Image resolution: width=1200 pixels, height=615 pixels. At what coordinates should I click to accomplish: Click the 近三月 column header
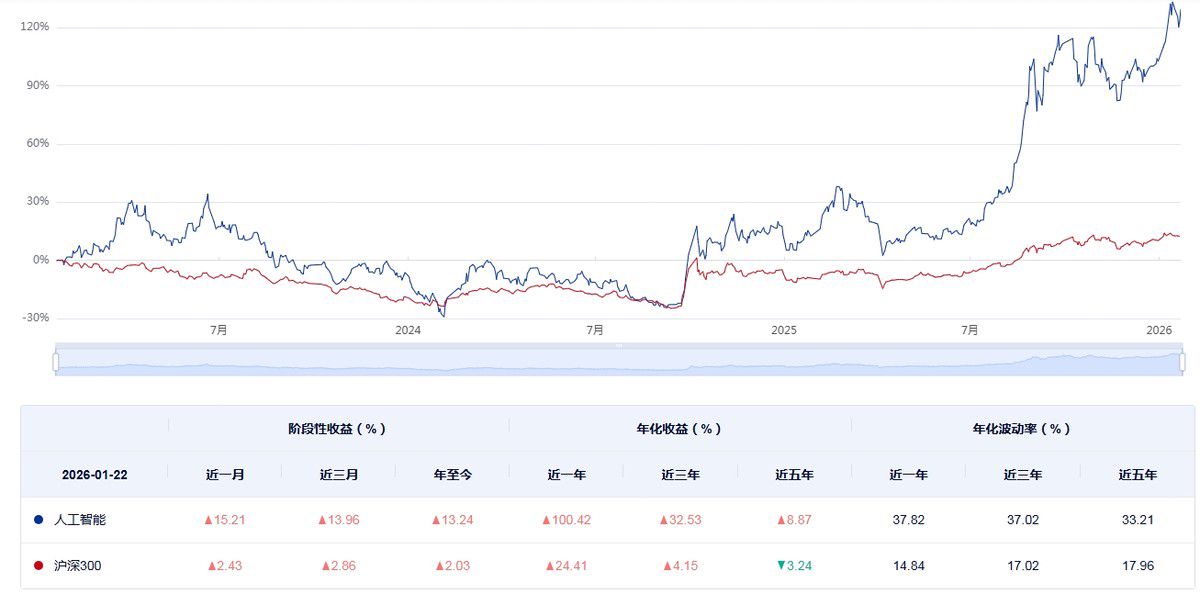tap(338, 474)
